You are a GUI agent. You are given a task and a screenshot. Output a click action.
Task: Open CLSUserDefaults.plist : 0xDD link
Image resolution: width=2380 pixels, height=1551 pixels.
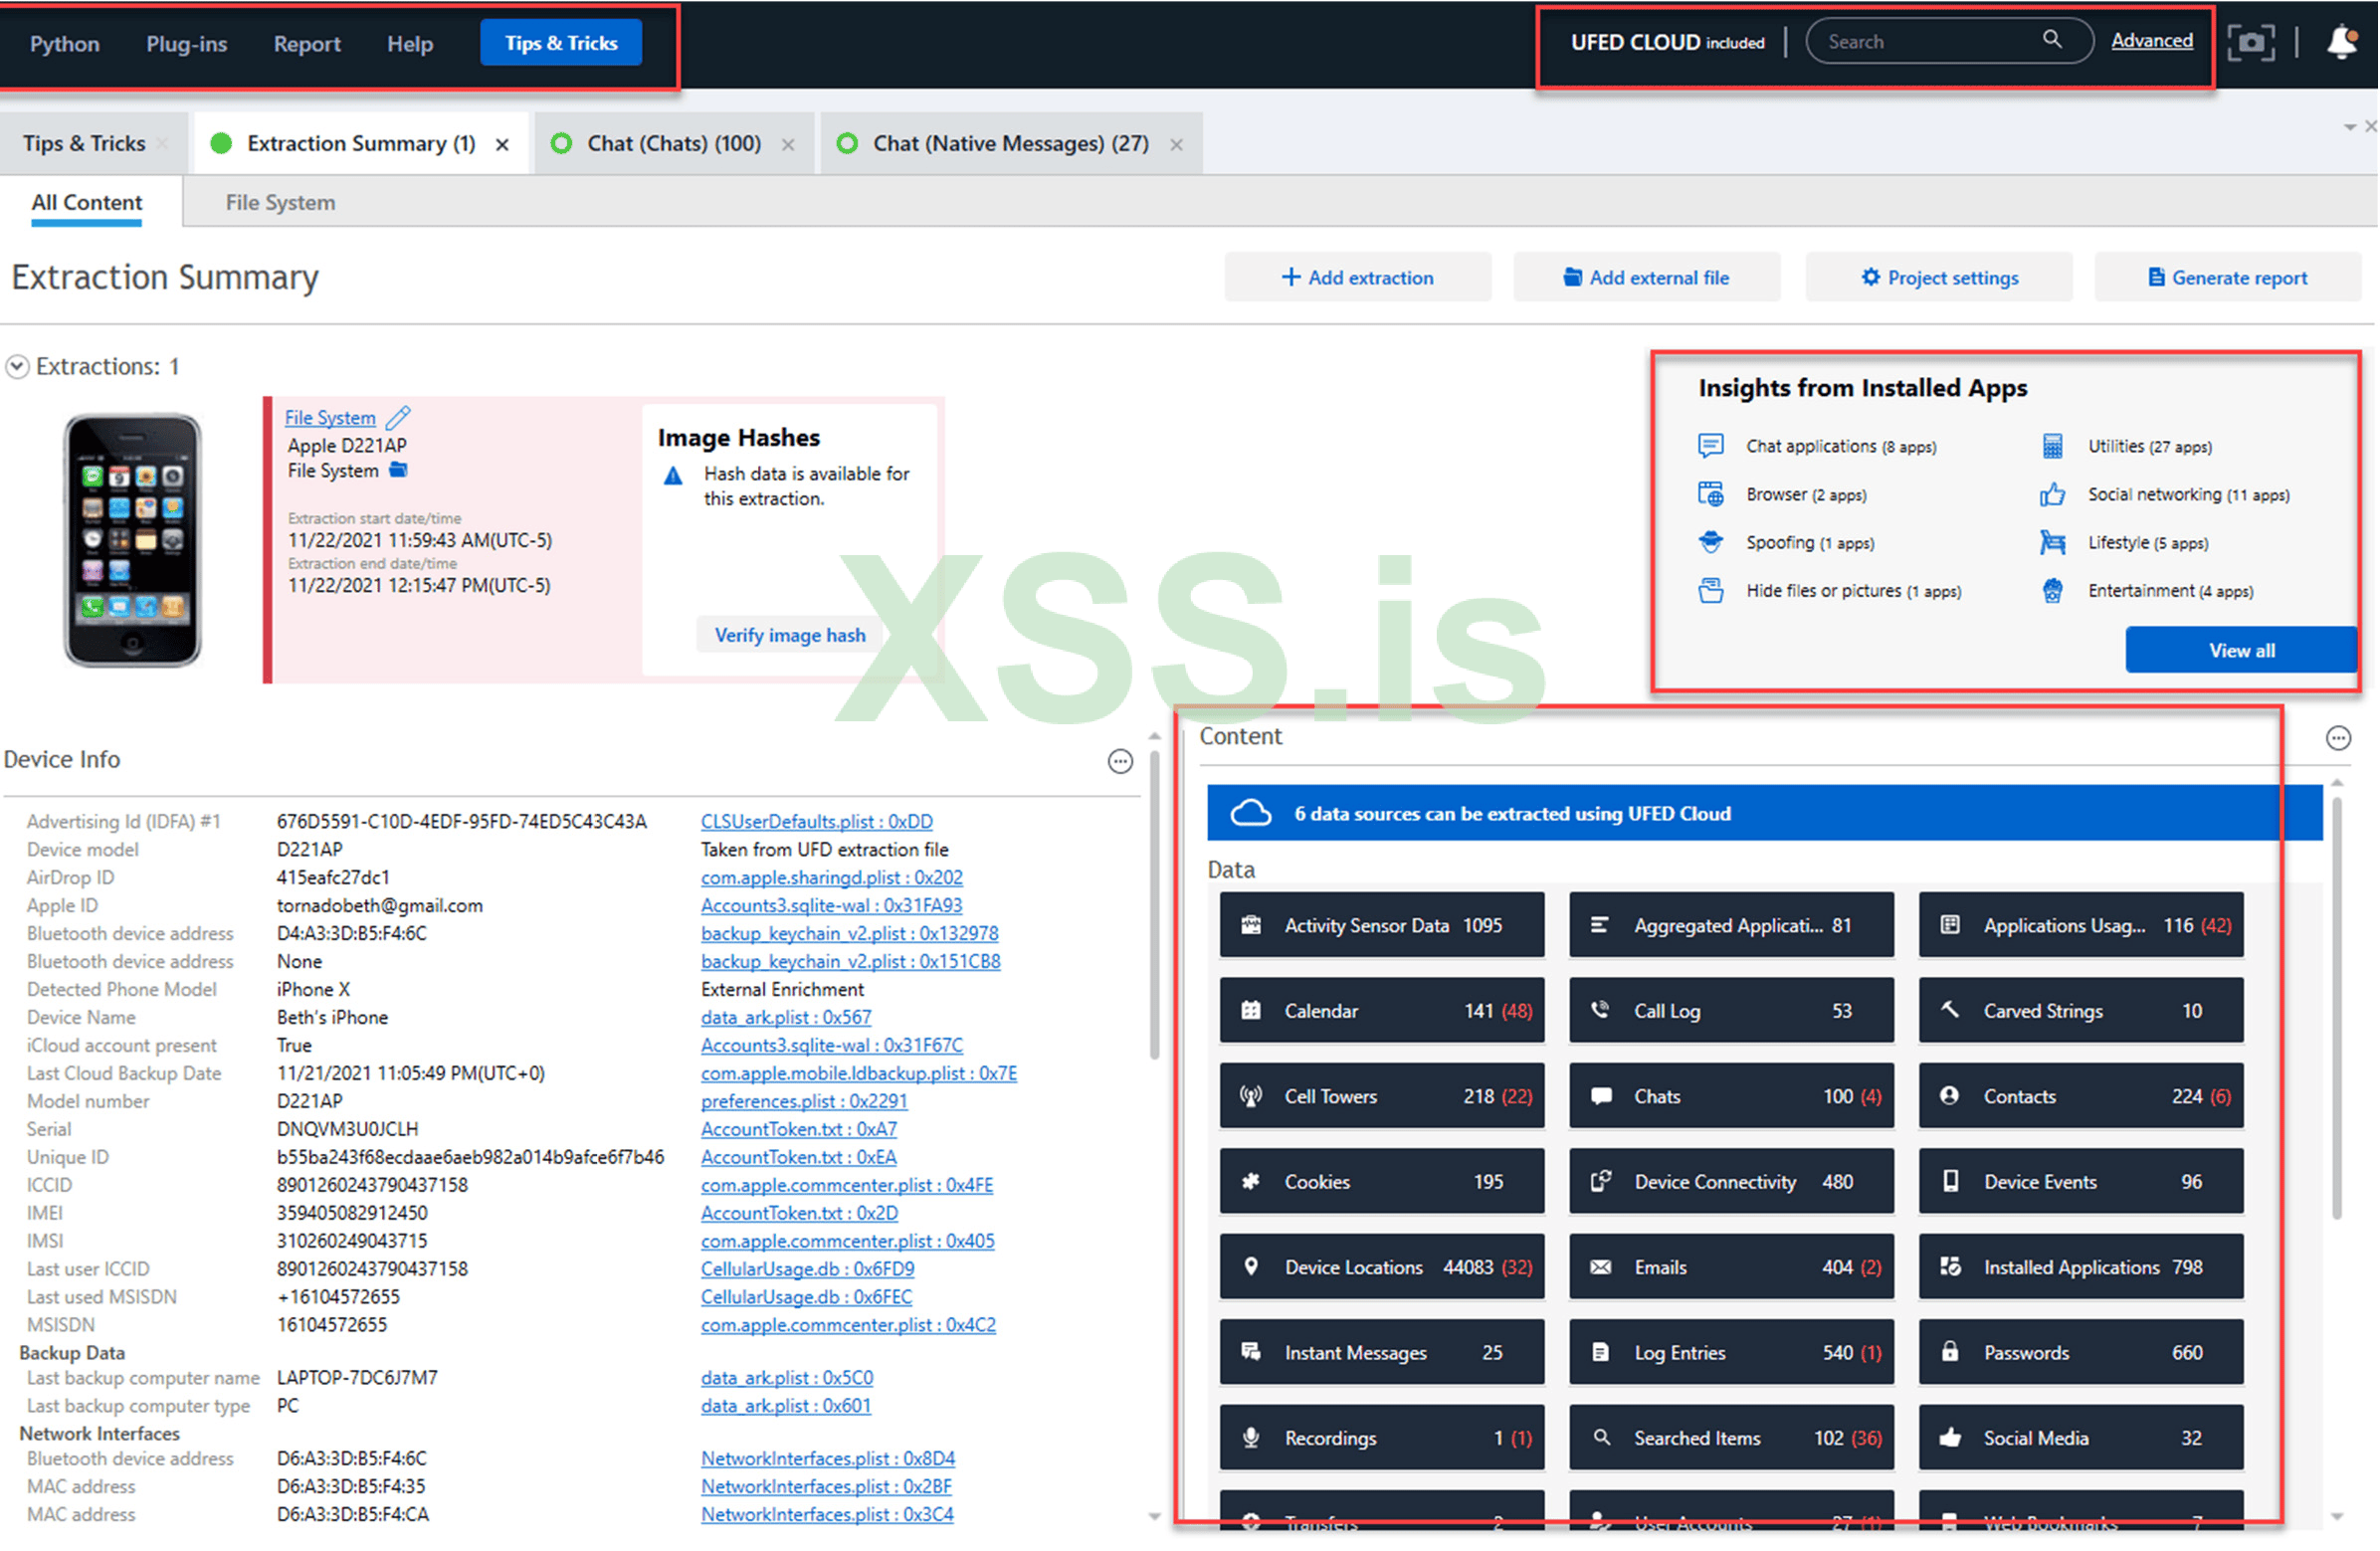click(x=816, y=821)
